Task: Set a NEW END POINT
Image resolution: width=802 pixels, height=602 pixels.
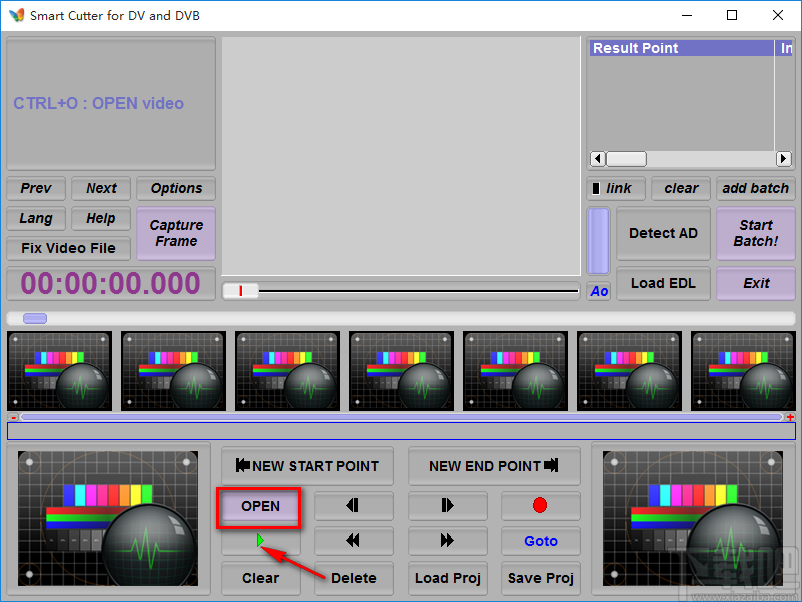Action: tap(494, 466)
